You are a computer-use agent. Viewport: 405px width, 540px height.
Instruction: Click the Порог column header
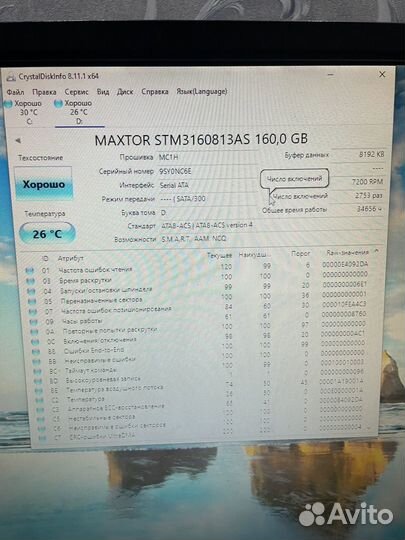[301, 253]
